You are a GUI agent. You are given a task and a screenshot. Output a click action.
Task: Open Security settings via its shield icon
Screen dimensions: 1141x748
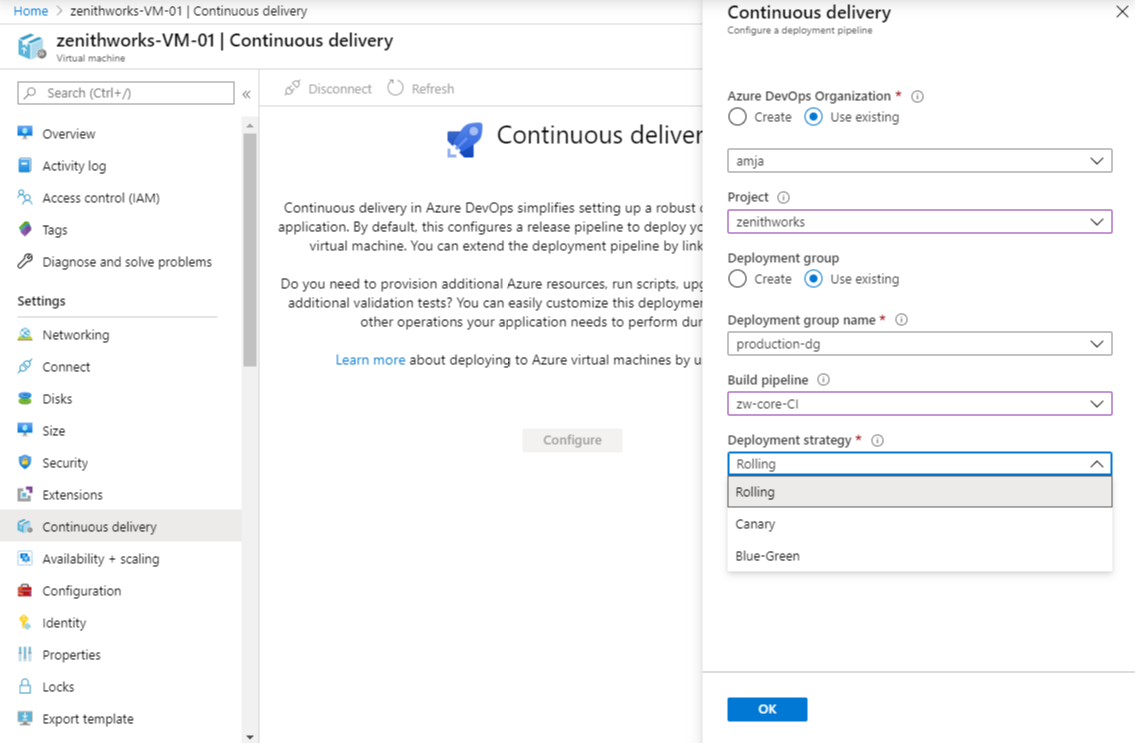point(24,462)
